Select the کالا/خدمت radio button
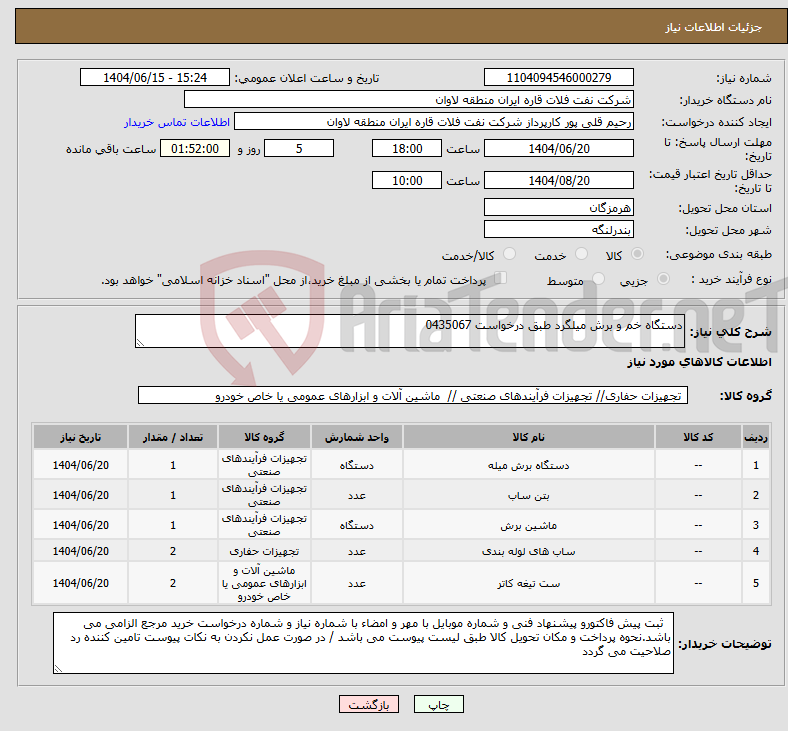Image resolution: width=788 pixels, height=731 pixels. tap(510, 254)
